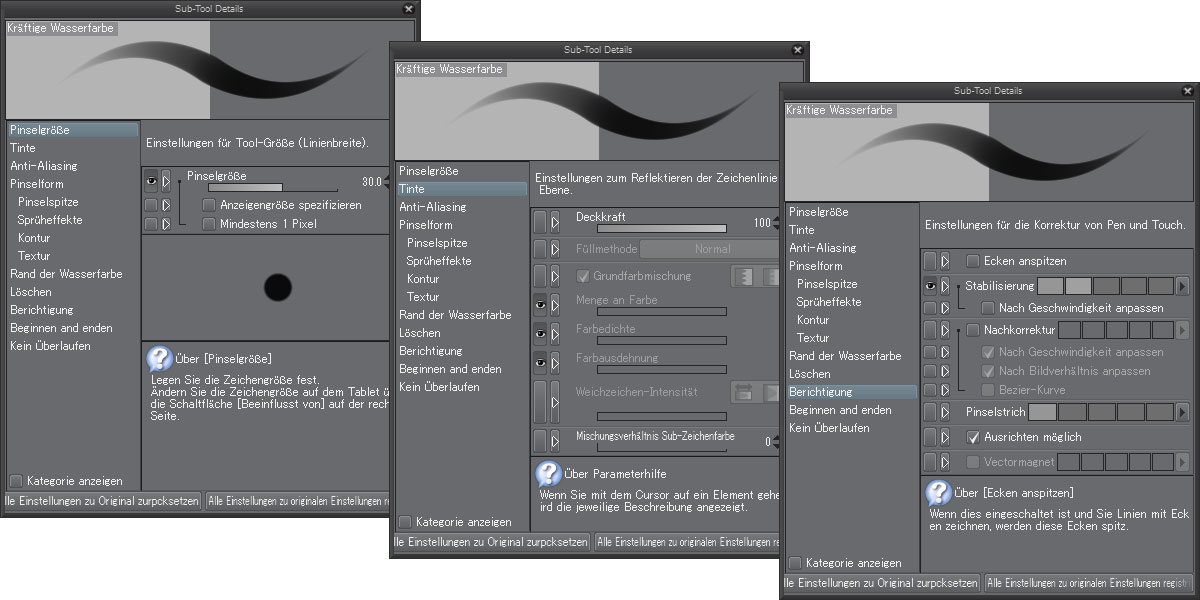Image resolution: width=1200 pixels, height=600 pixels.
Task: Click leftmost dialog's reset-to-original settings button
Action: point(102,500)
